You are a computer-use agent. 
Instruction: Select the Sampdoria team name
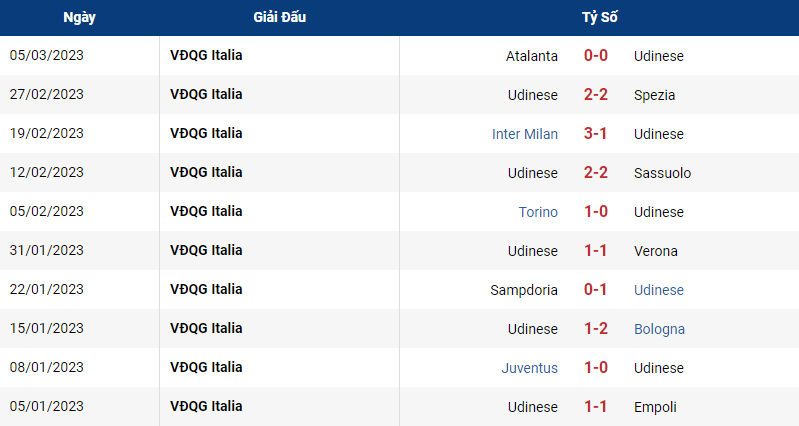tap(523, 290)
